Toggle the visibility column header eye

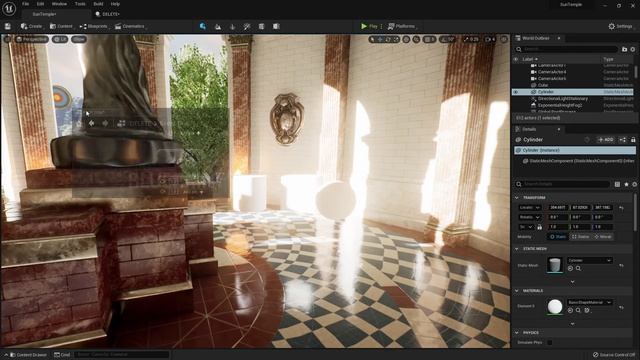(516, 59)
